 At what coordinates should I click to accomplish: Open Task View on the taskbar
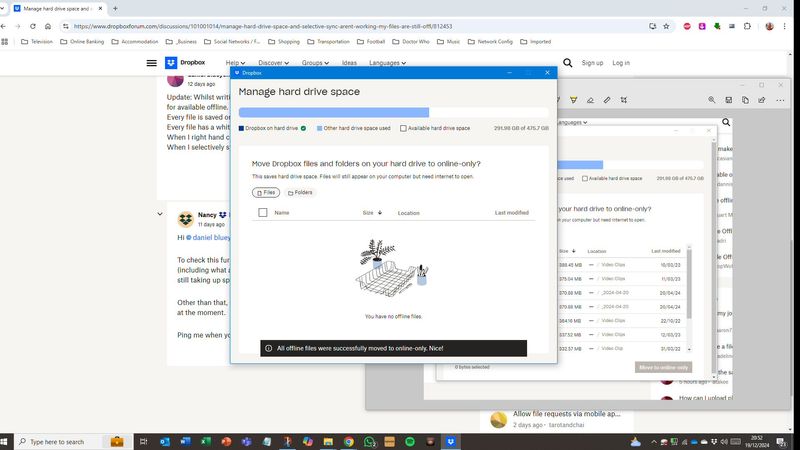pyautogui.click(x=143, y=442)
